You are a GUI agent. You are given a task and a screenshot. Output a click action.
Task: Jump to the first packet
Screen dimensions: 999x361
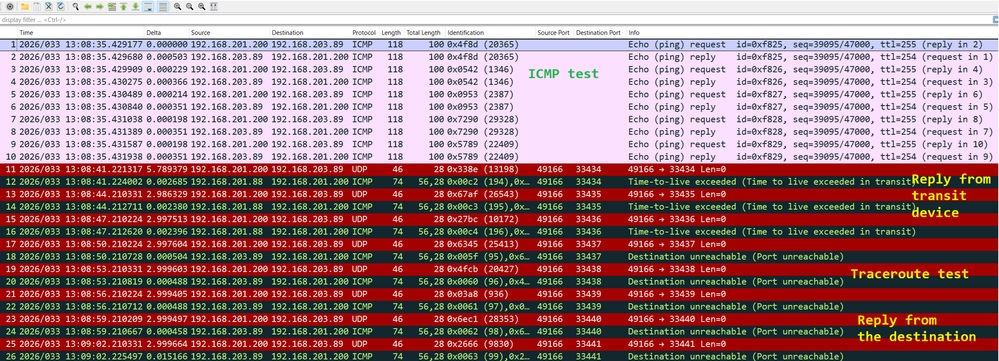[124, 6]
